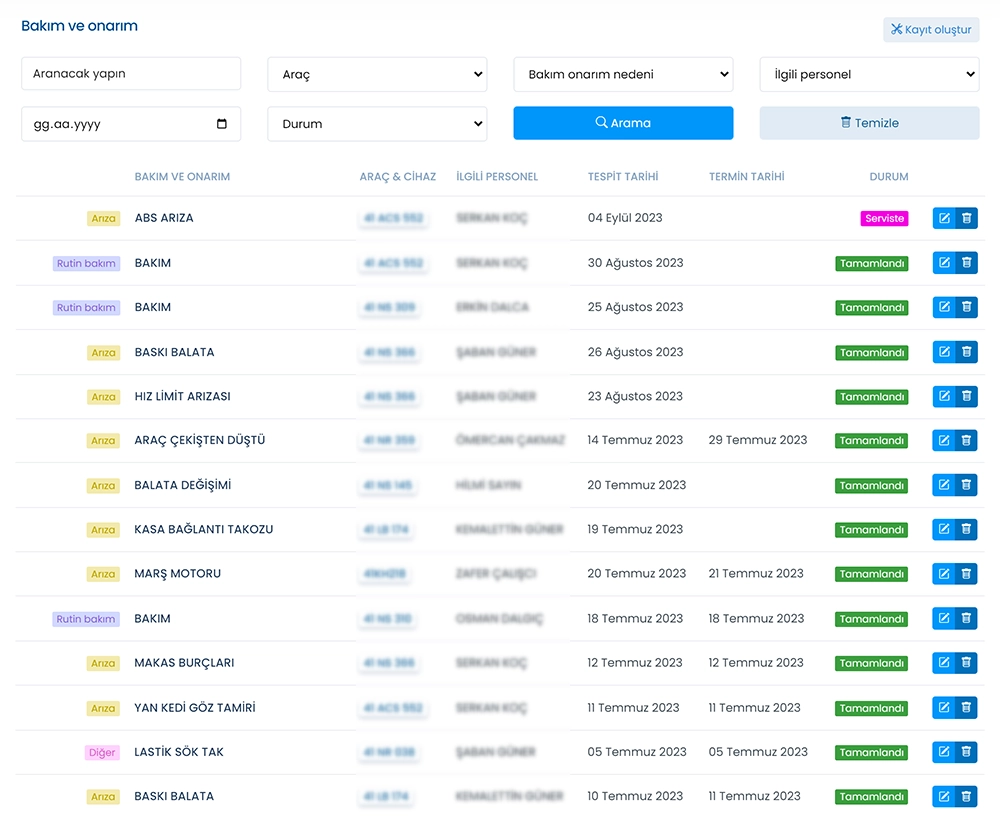The width and height of the screenshot is (1000, 824).
Task: Open the İlgili personel dropdown
Action: 869,74
